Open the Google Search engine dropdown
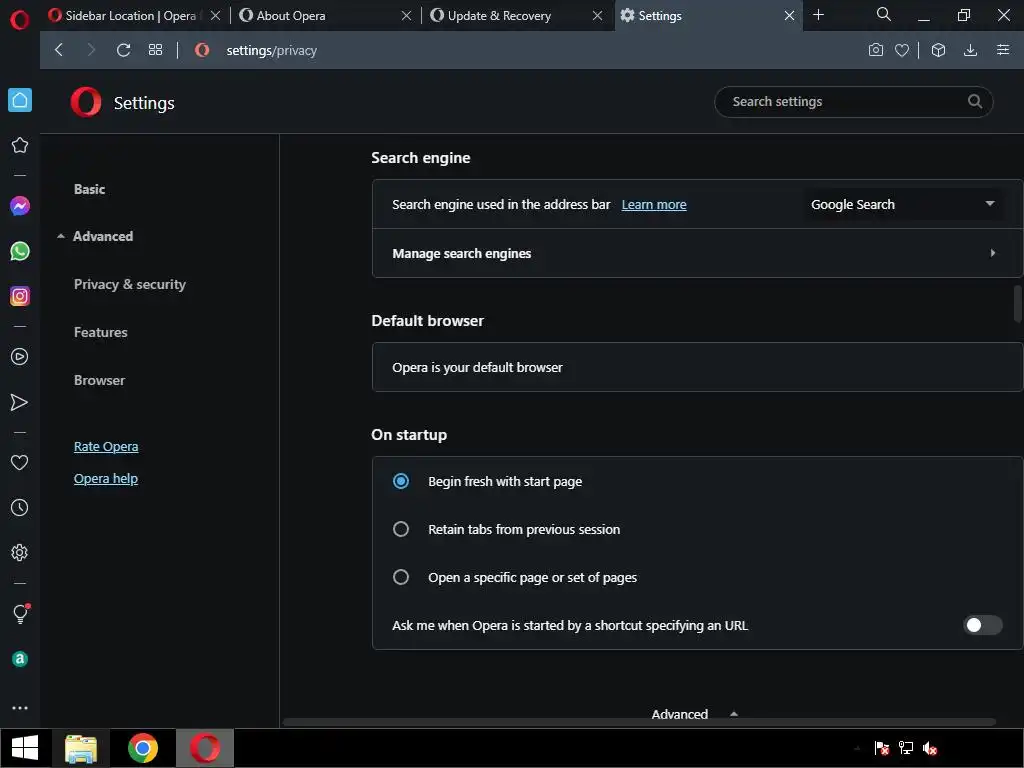 coord(903,204)
